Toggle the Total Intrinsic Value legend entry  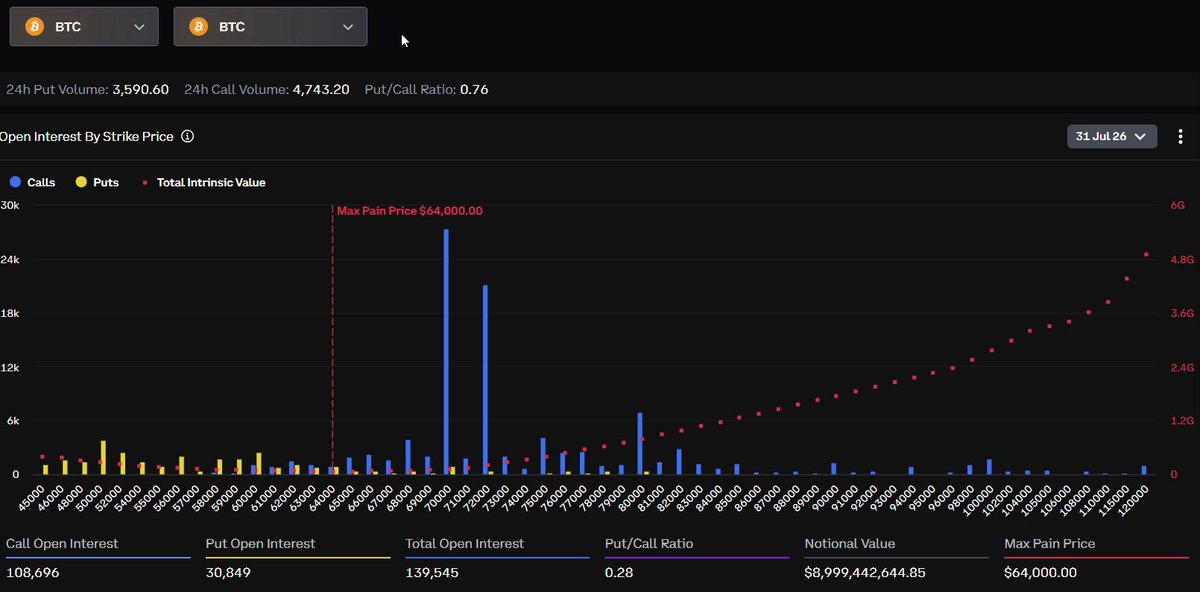click(204, 182)
